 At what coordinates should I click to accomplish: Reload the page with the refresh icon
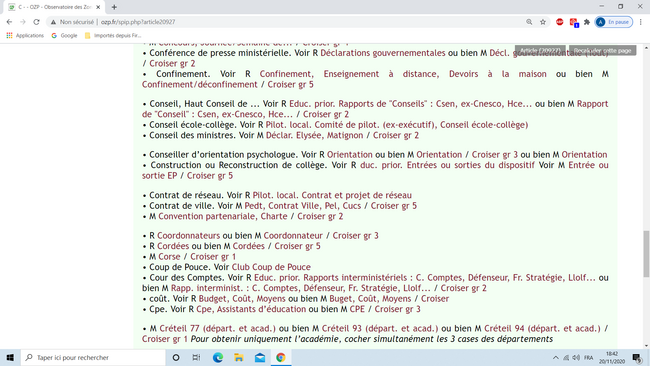tap(36, 22)
